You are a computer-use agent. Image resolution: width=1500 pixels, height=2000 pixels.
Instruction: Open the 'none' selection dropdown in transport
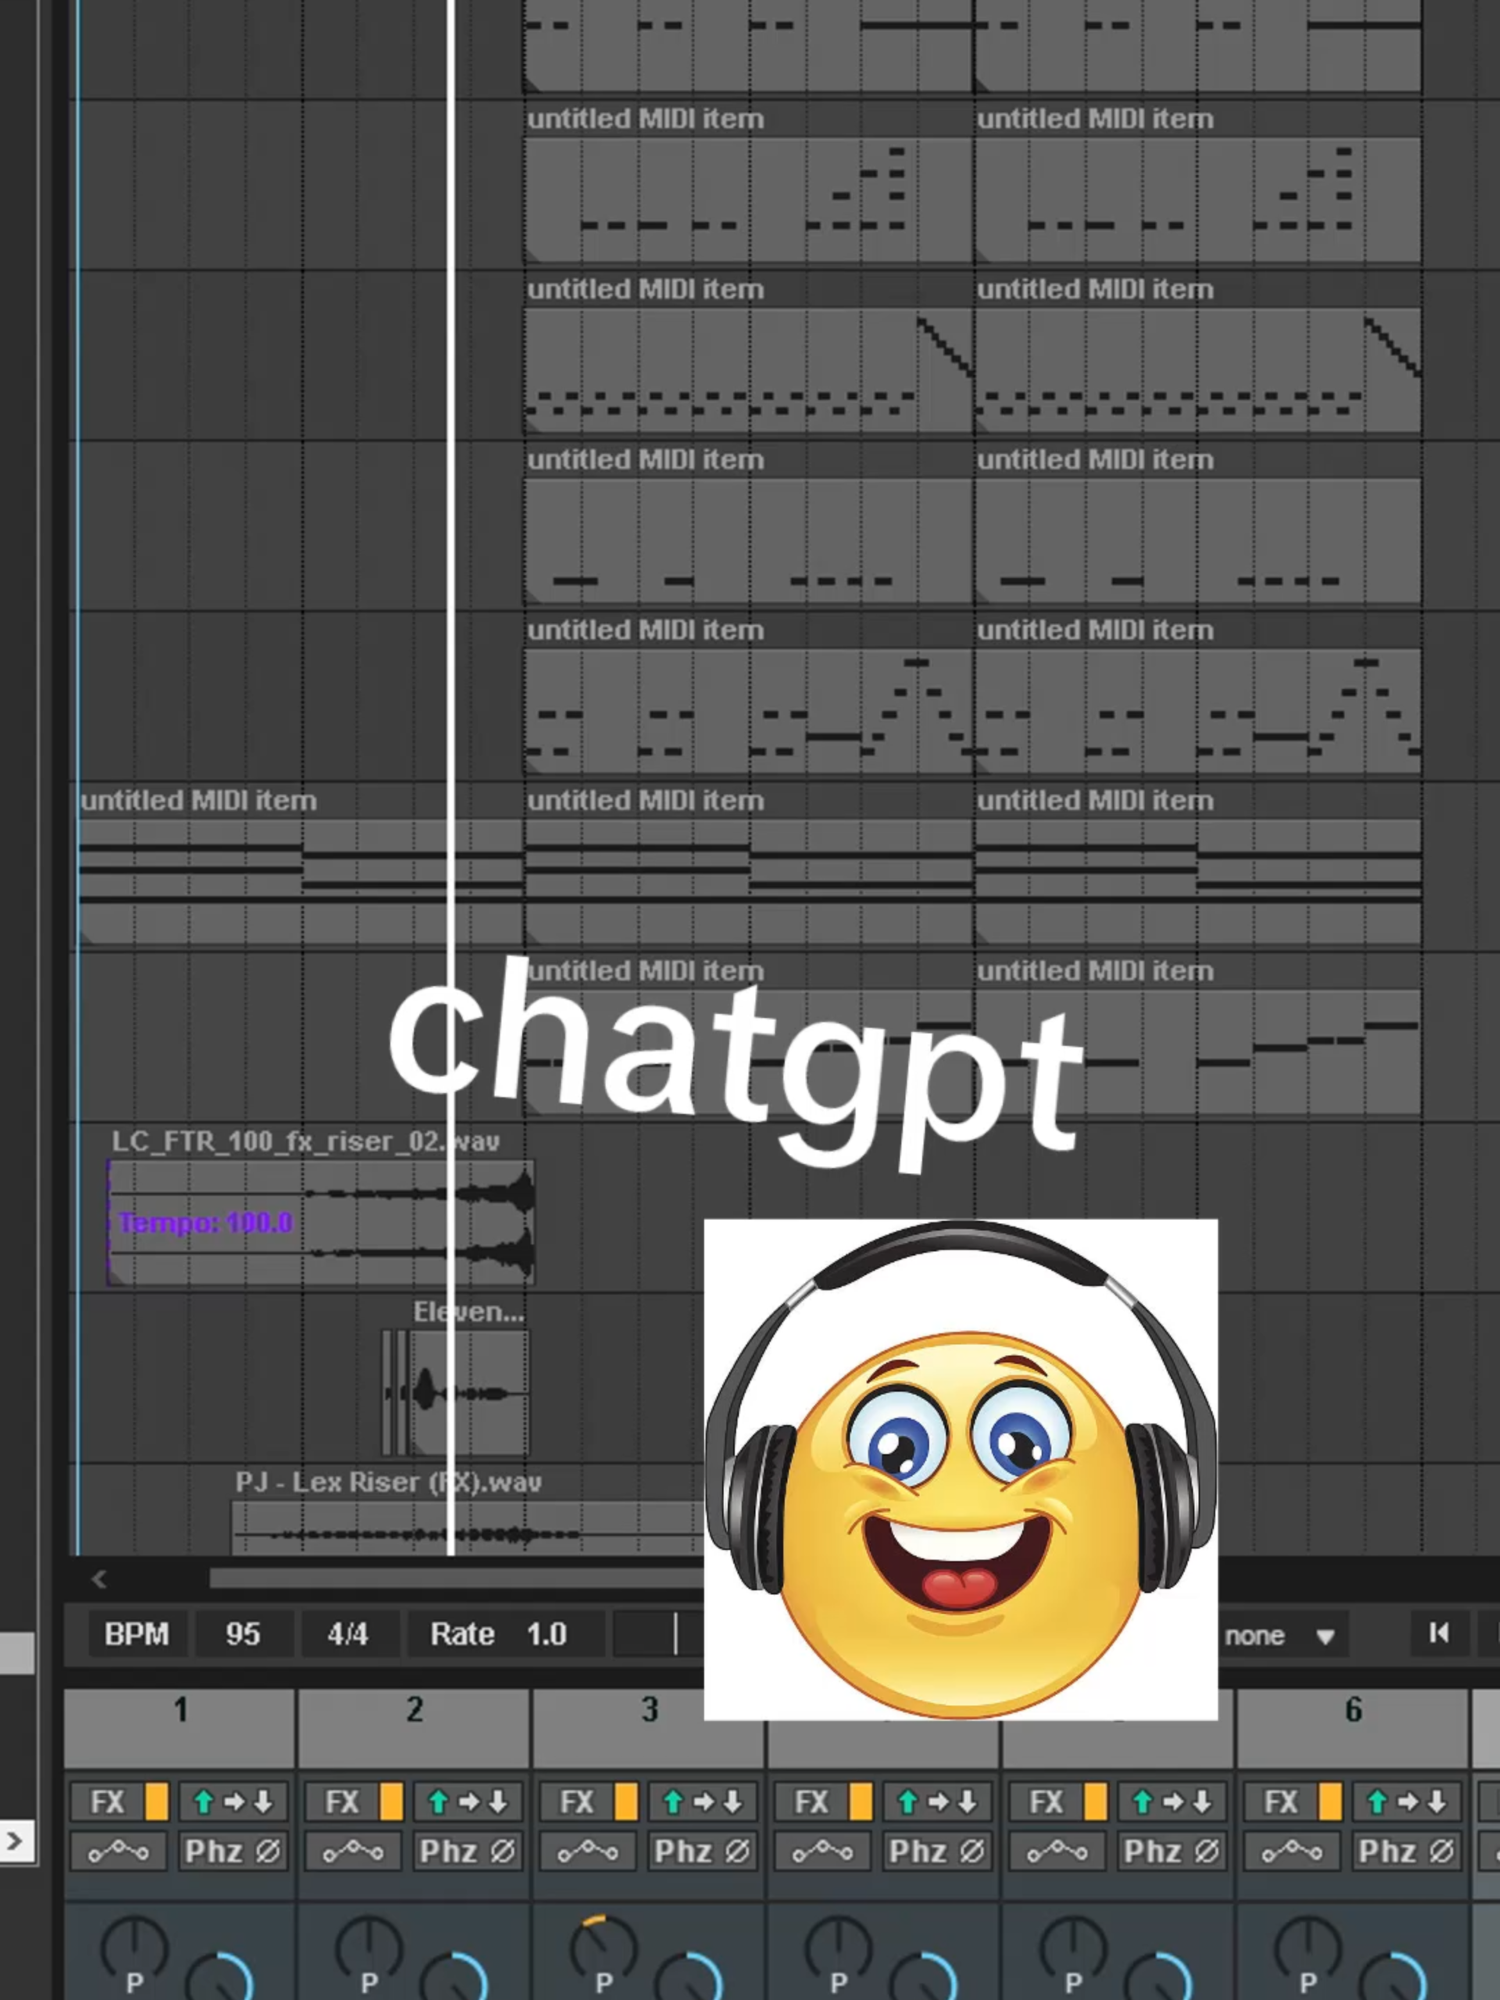[1283, 1636]
